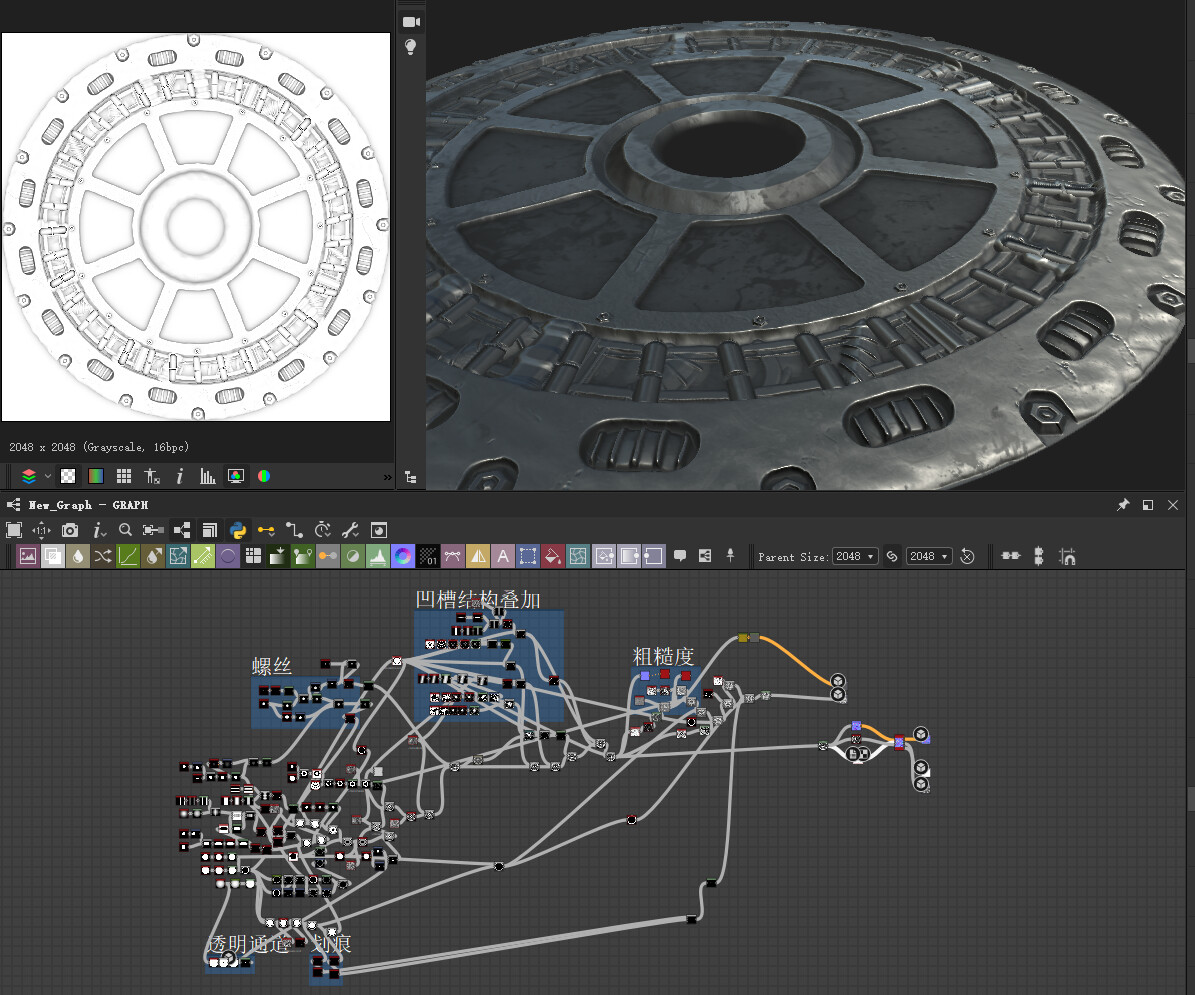Click the light bulb icon in the 3D view
Viewport: 1195px width, 995px height.
pos(411,46)
